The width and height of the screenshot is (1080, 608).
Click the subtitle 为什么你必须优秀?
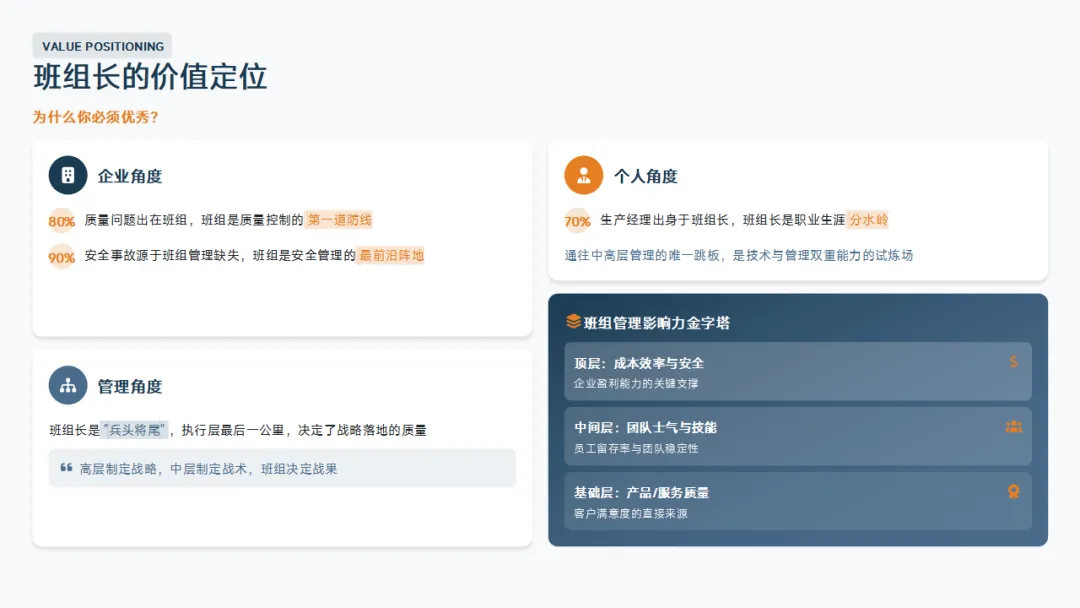[x=96, y=117]
